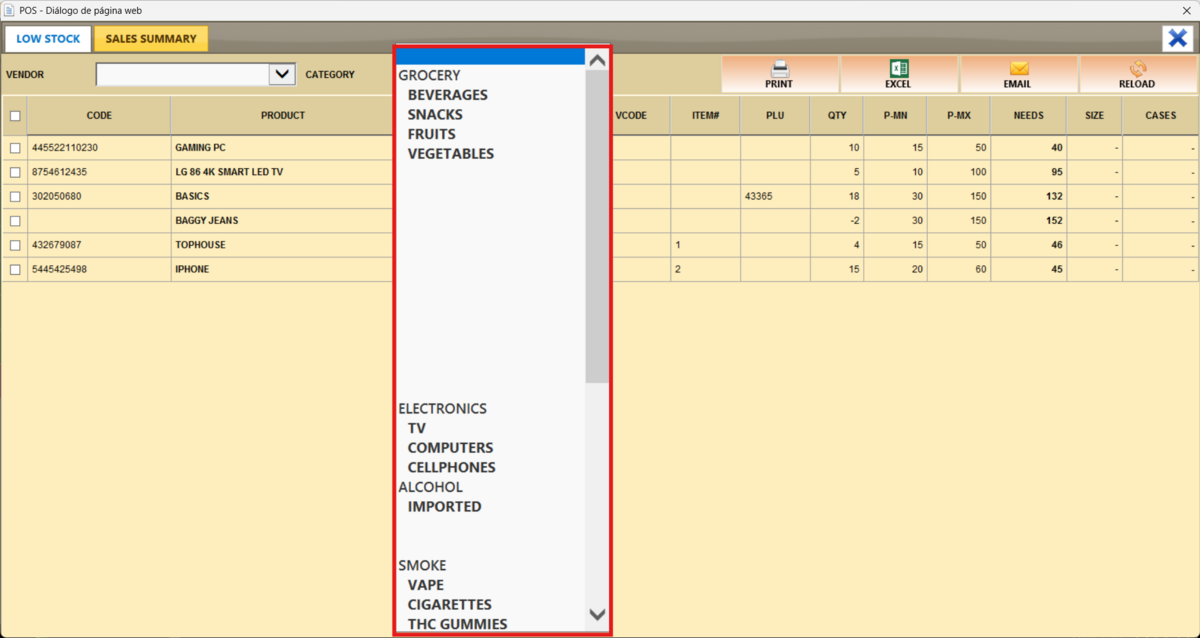Image resolution: width=1200 pixels, height=638 pixels.
Task: Select the GROCERY group in category list
Action: [x=429, y=75]
